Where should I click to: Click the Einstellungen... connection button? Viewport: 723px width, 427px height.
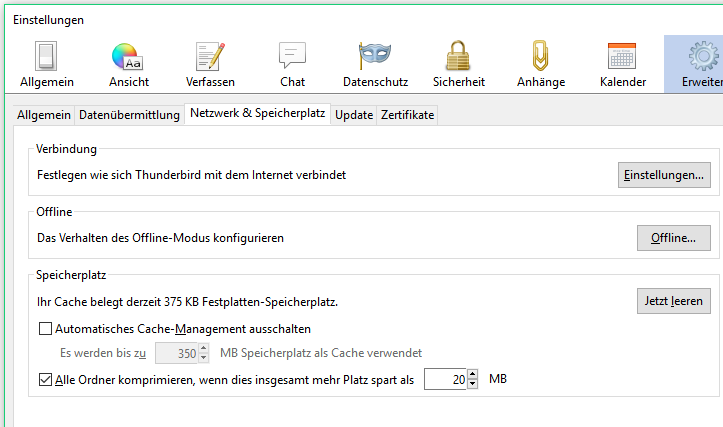coord(664,175)
